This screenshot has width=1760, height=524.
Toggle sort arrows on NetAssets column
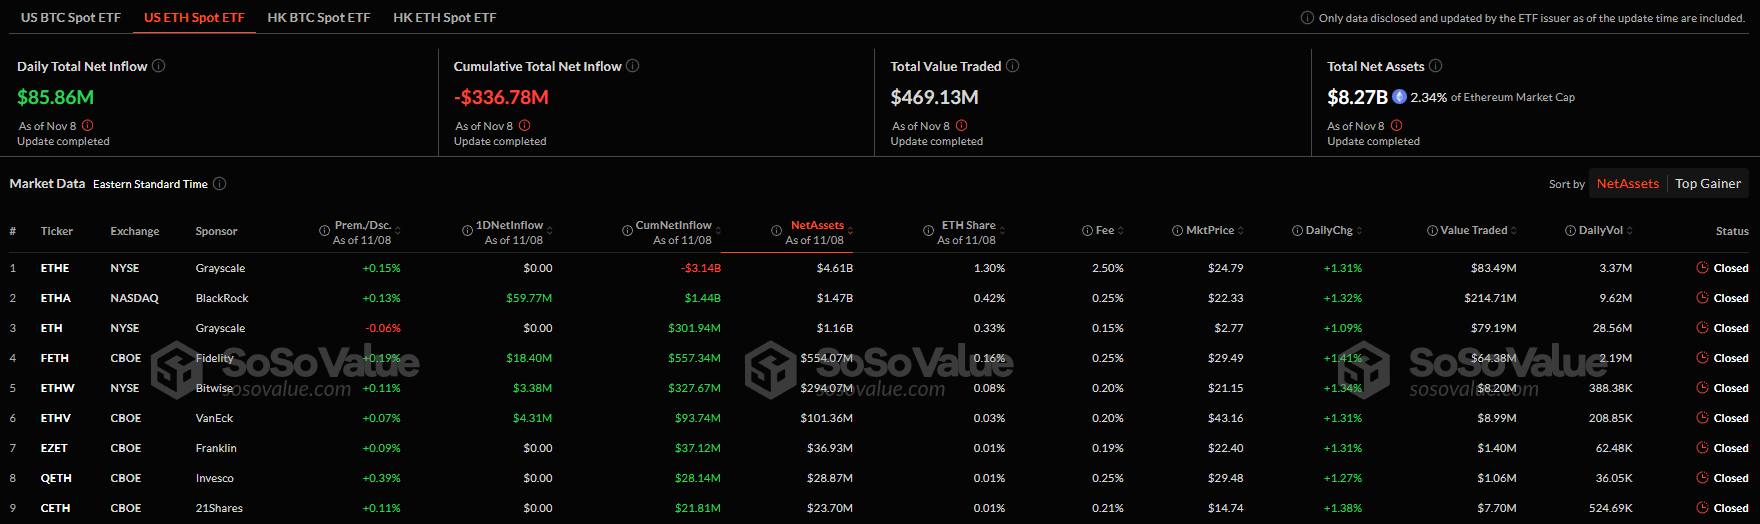[850, 231]
